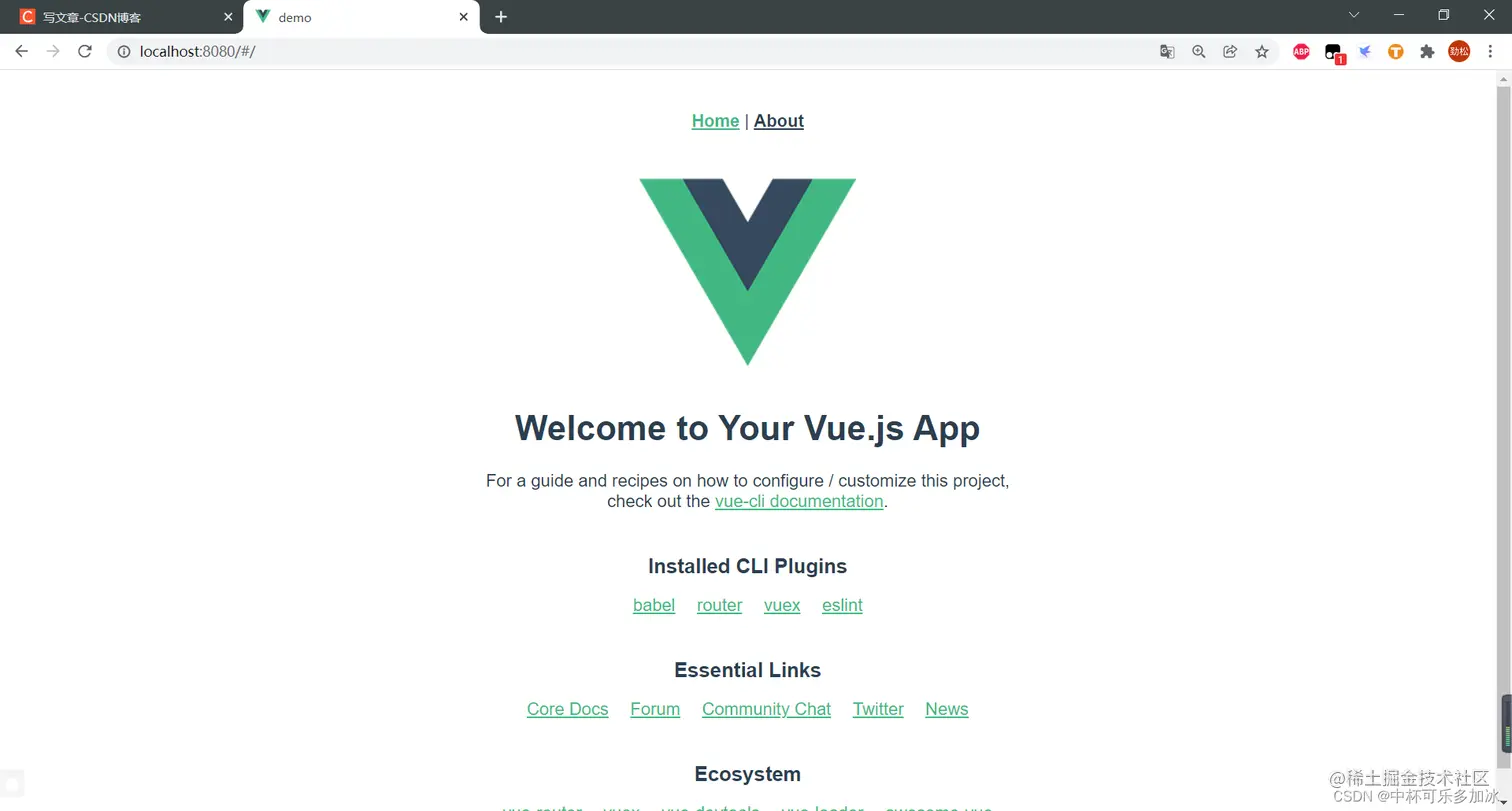
Task: Close the demo tab
Action: (463, 17)
